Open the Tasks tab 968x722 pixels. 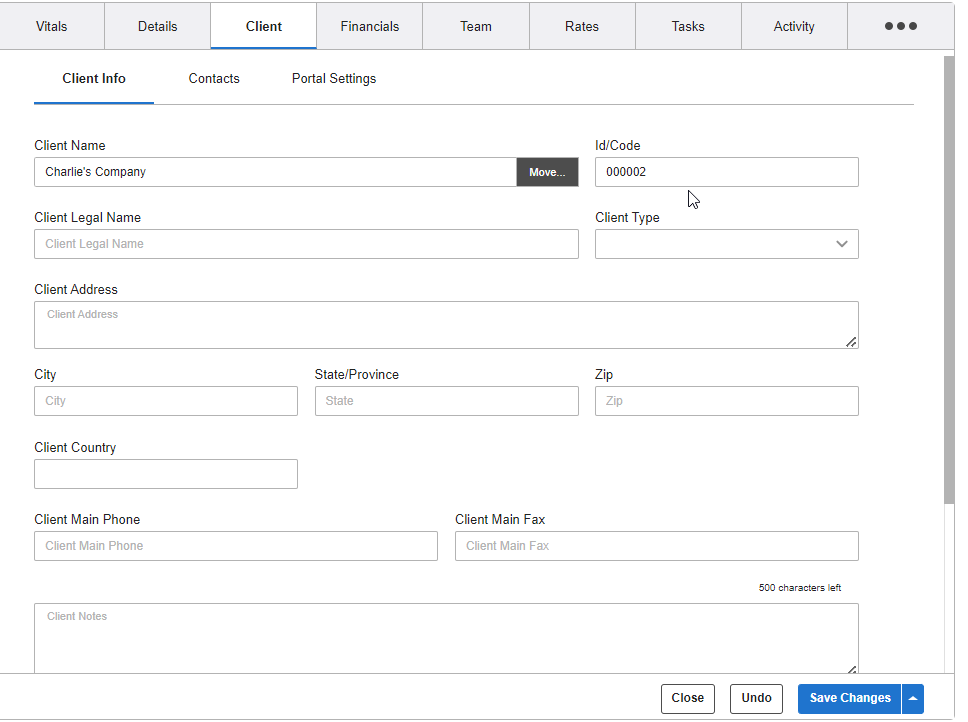[x=687, y=26]
